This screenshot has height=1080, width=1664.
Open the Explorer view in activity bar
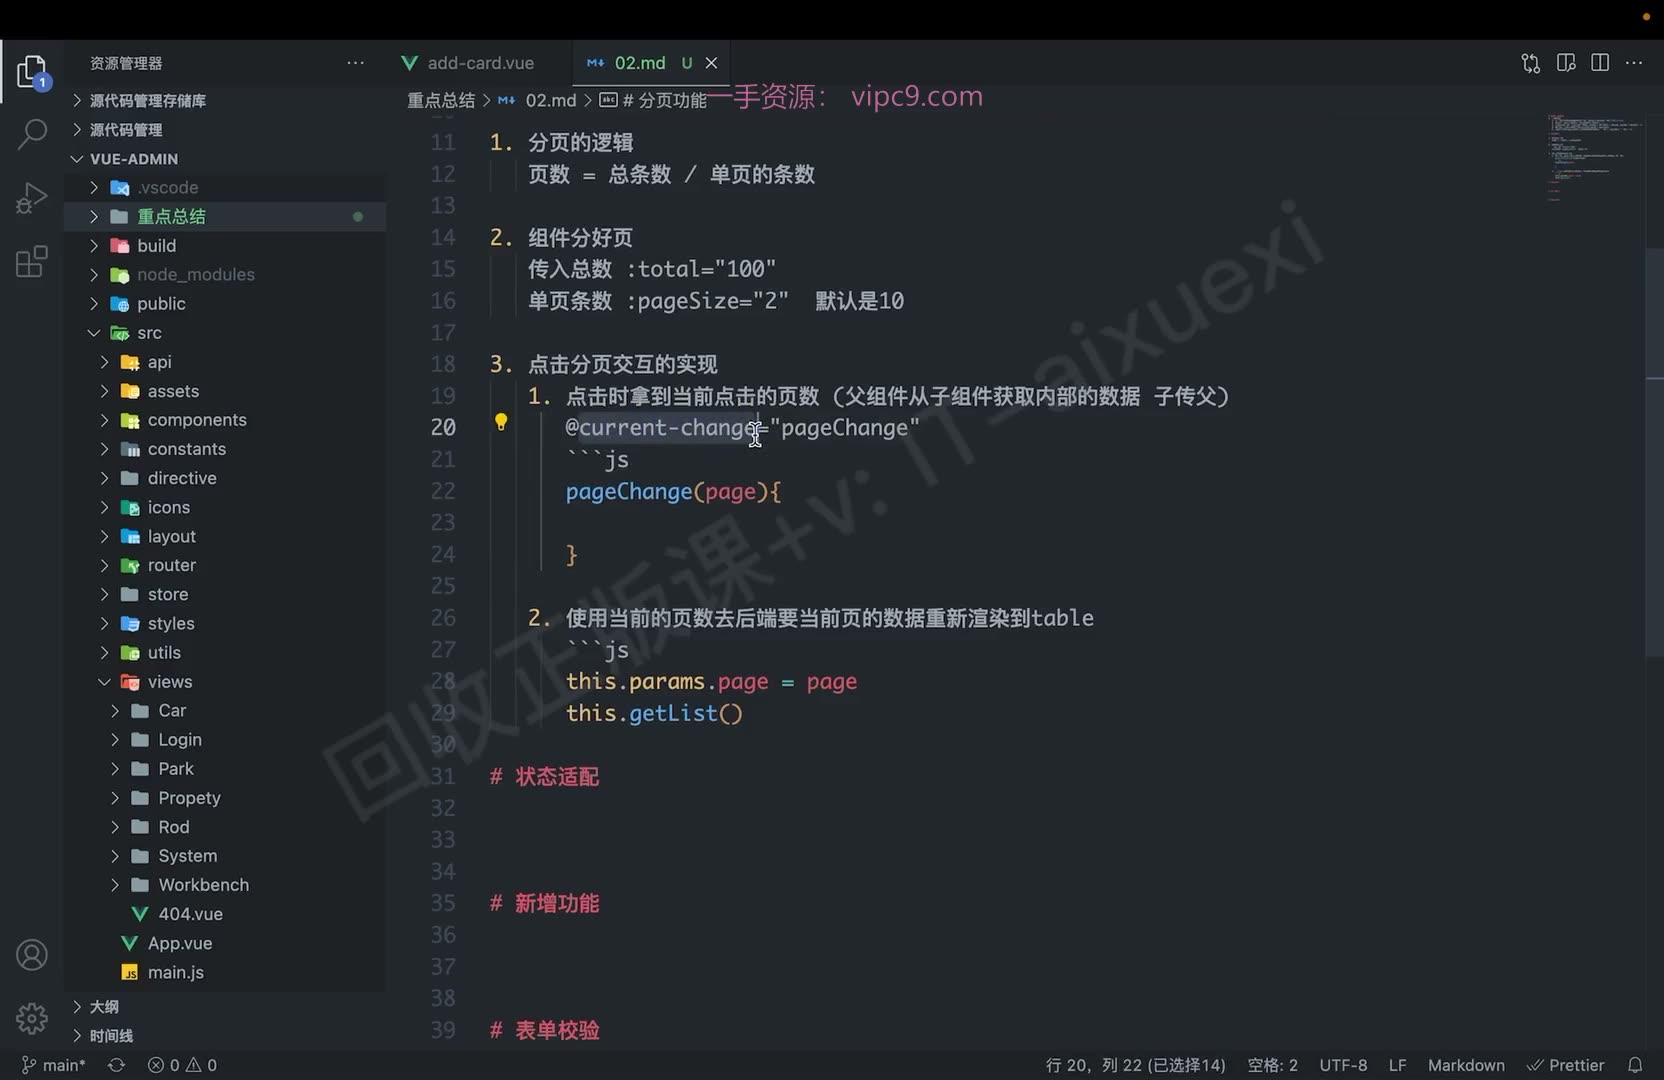click(x=32, y=72)
